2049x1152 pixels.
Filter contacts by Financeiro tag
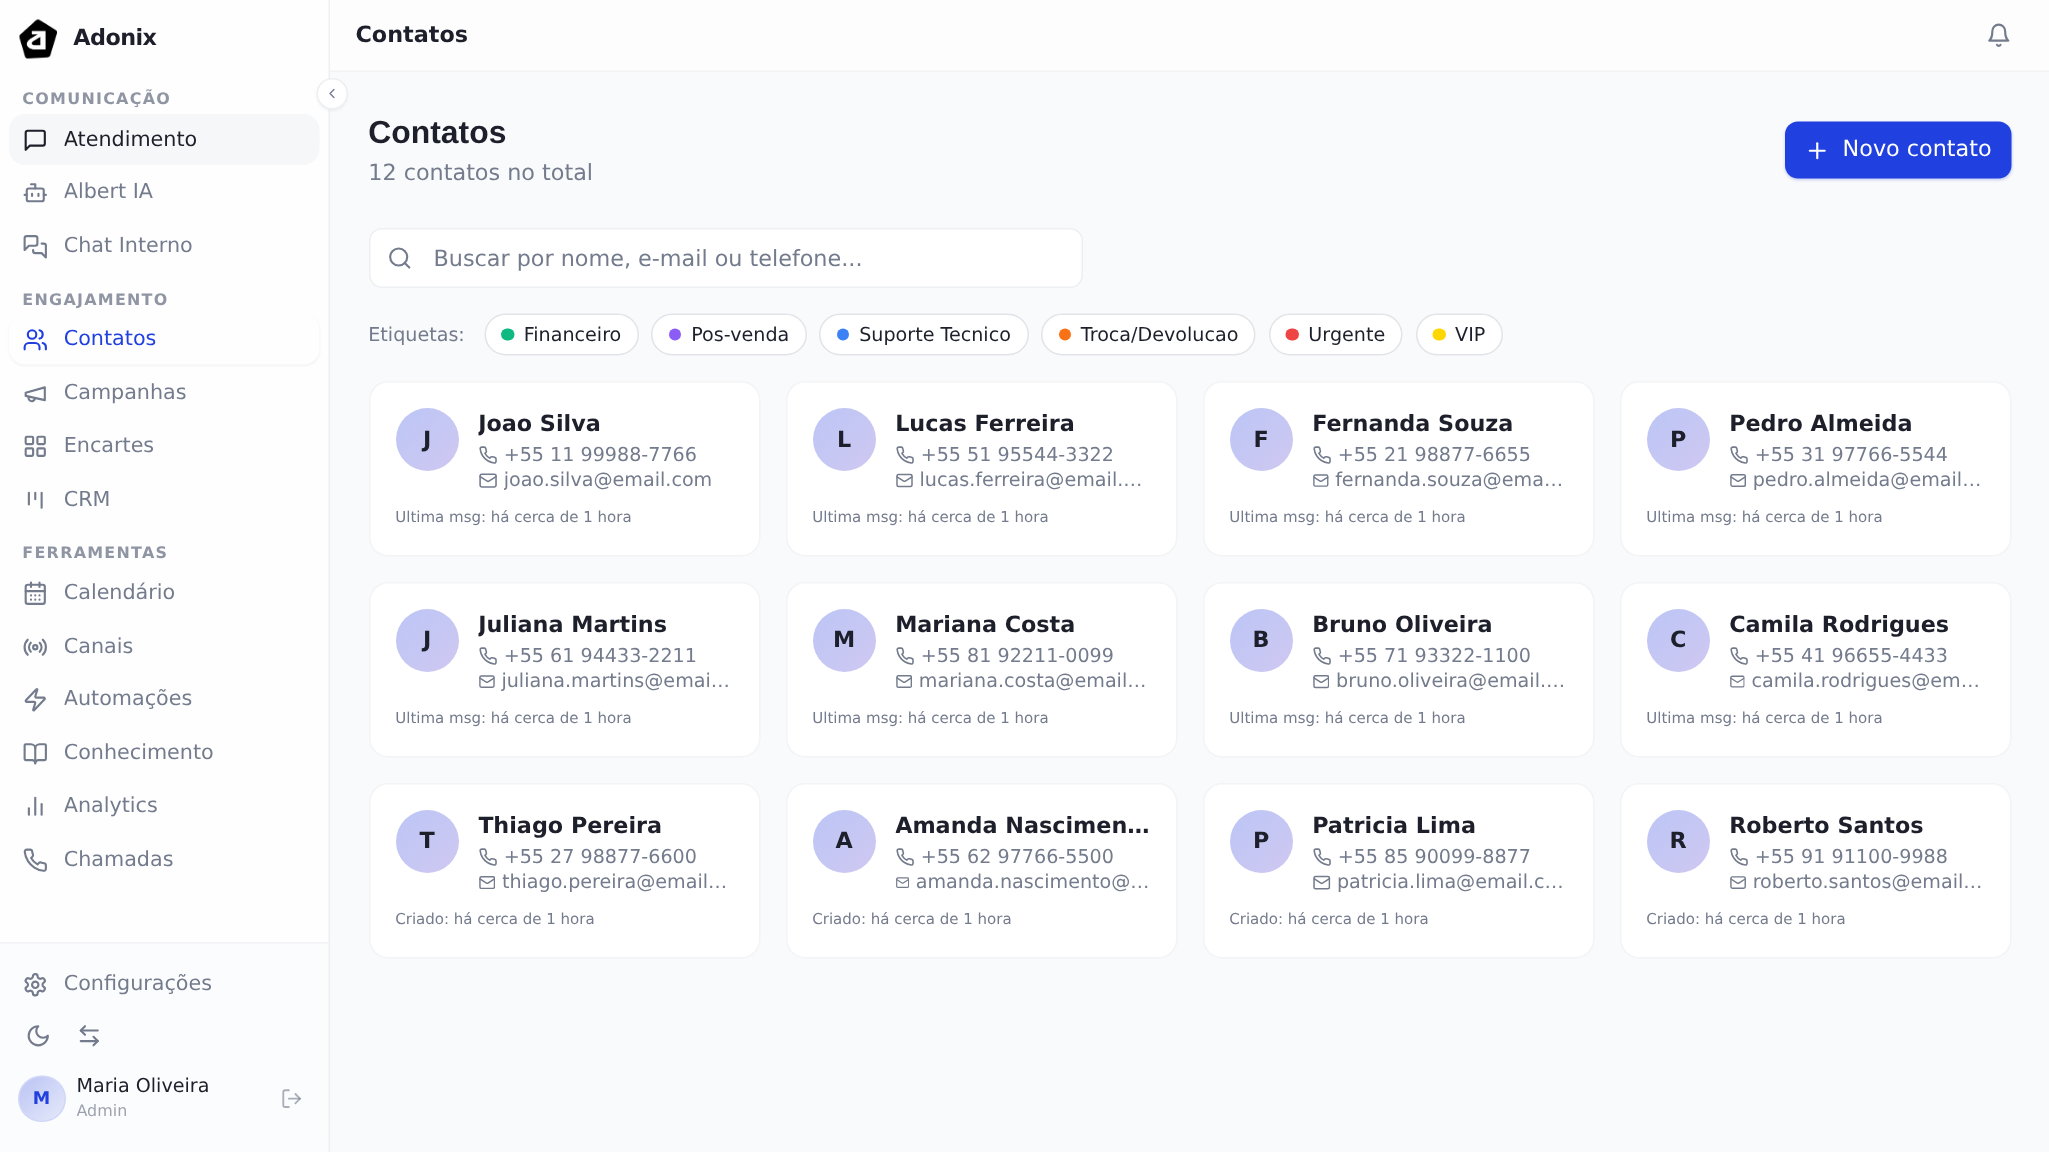[x=561, y=334]
